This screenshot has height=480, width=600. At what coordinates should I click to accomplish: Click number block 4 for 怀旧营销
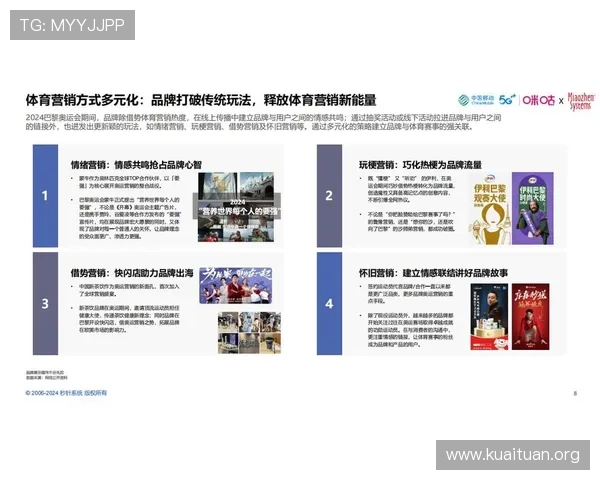329,304
